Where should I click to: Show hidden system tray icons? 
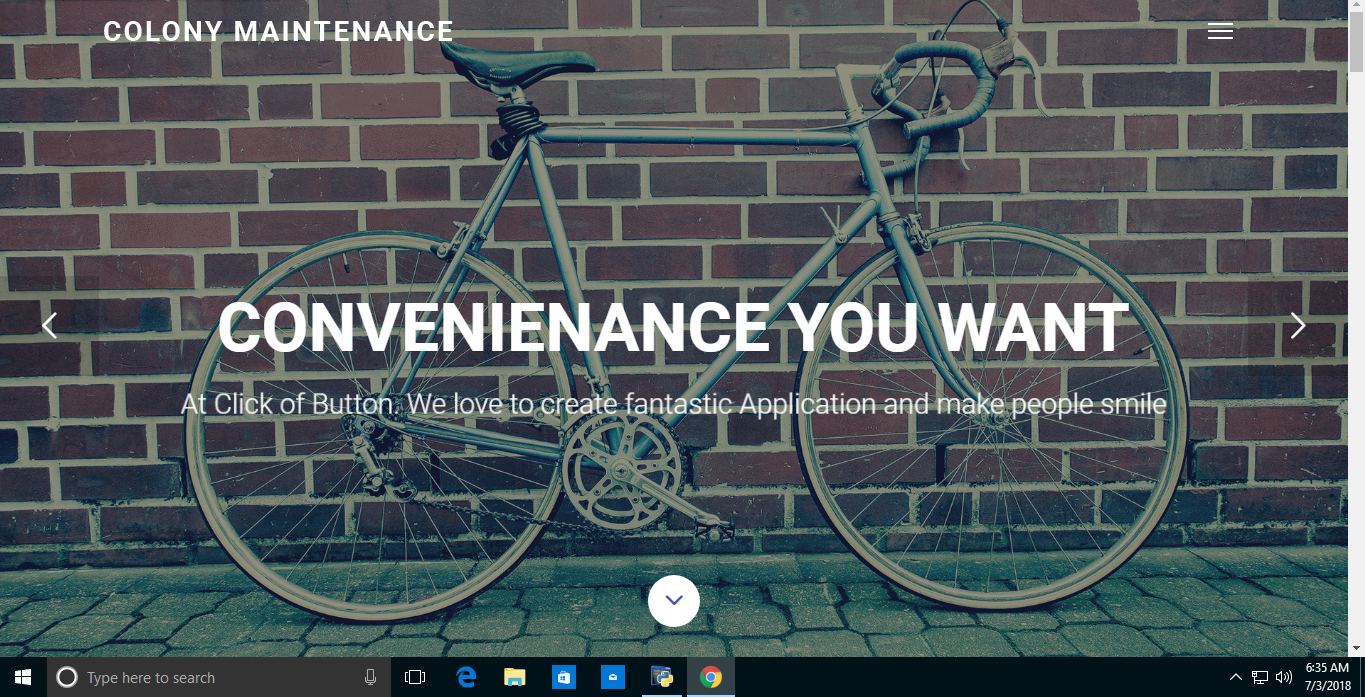click(x=1236, y=677)
